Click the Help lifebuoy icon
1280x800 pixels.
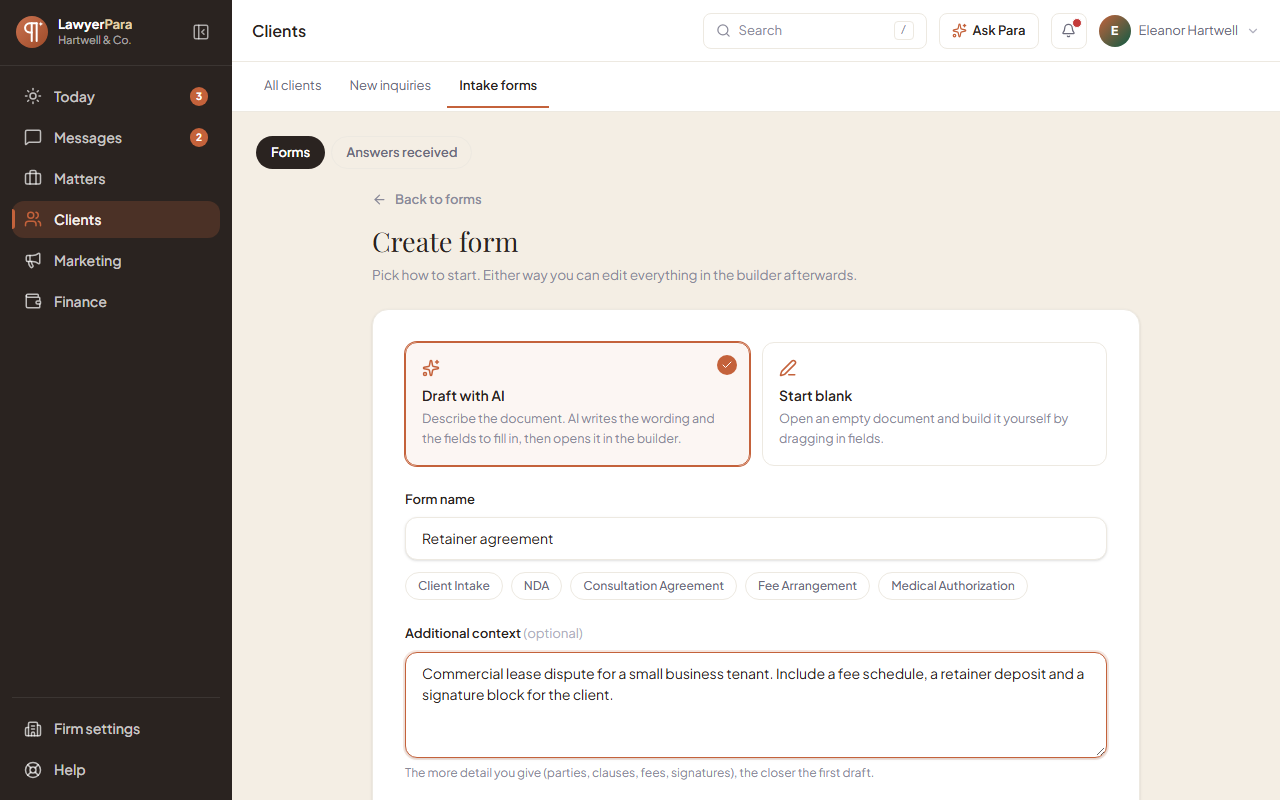coord(33,770)
